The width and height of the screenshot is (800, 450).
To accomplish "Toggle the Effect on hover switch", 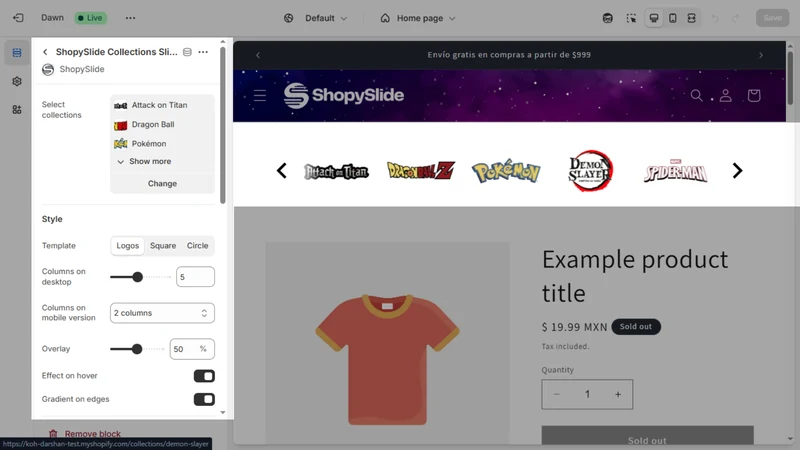I will (x=204, y=376).
